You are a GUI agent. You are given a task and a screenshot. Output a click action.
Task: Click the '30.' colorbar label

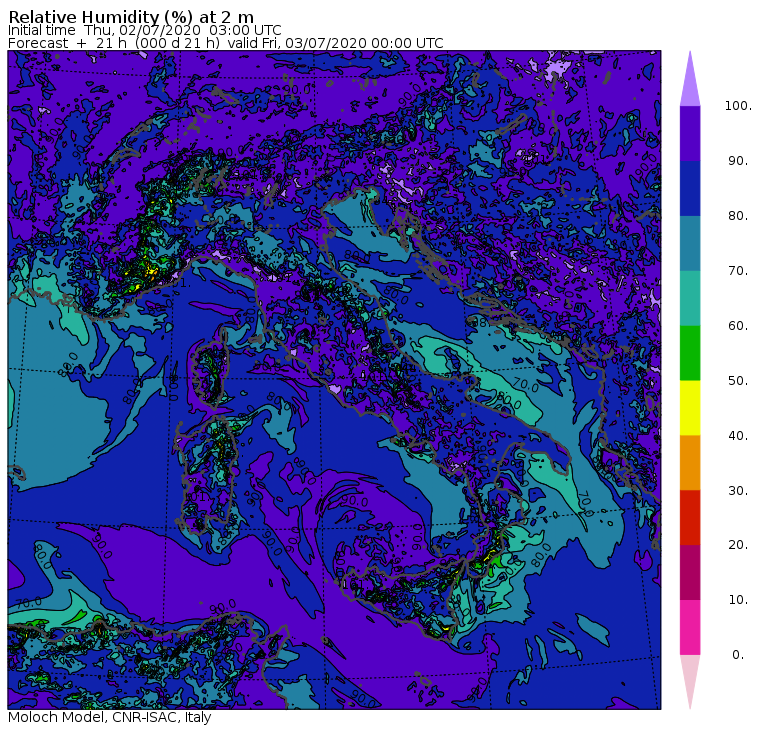(738, 490)
